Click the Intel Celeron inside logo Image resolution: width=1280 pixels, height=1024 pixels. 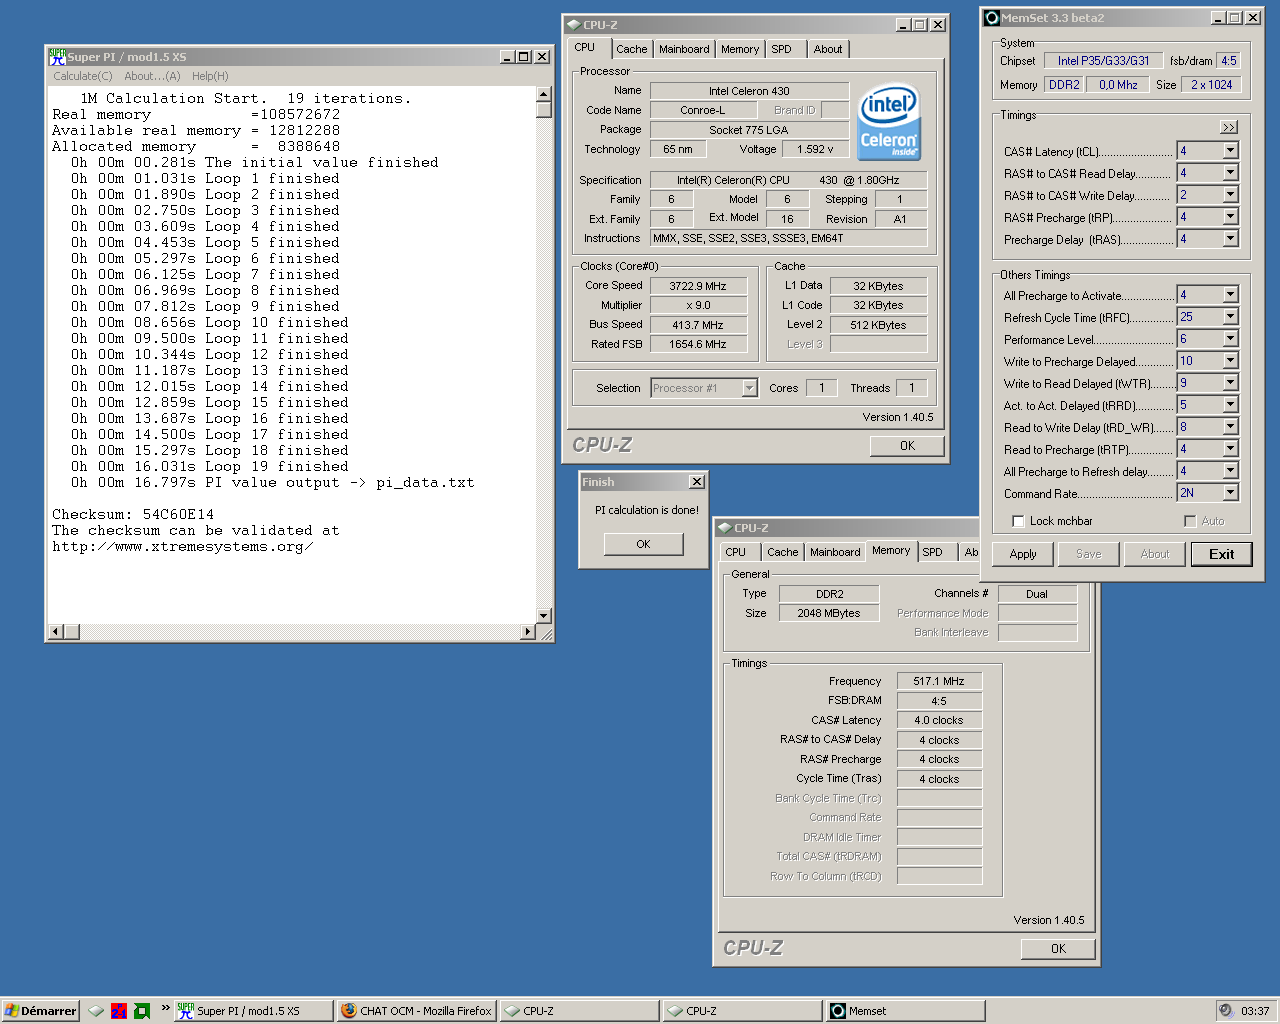(889, 121)
